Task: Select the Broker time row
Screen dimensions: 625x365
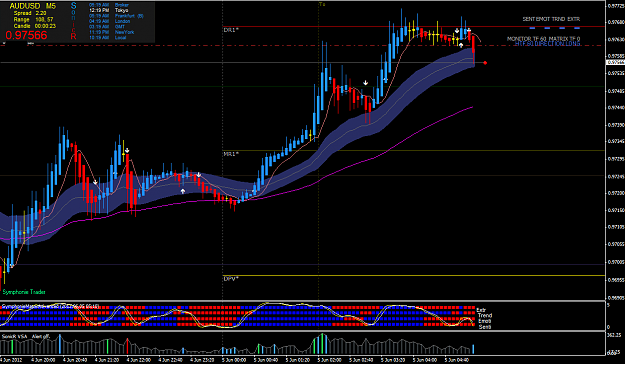Action: click(x=109, y=5)
